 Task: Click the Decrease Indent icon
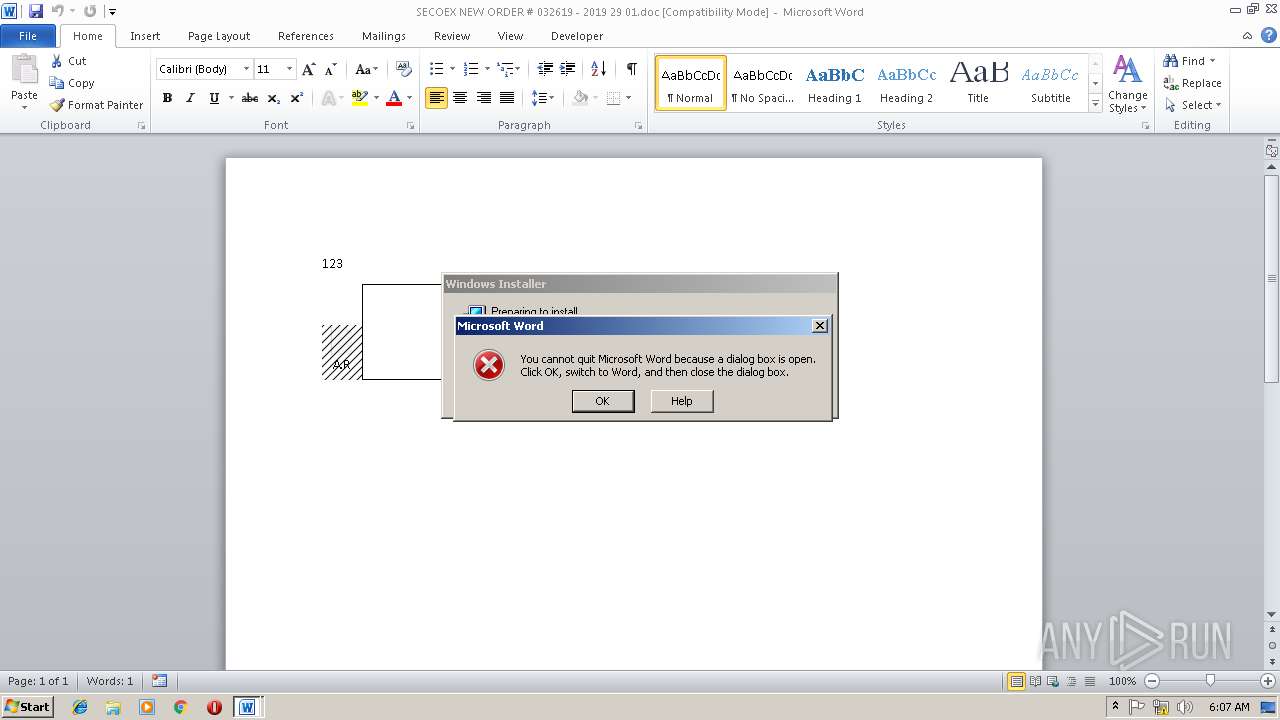click(545, 69)
